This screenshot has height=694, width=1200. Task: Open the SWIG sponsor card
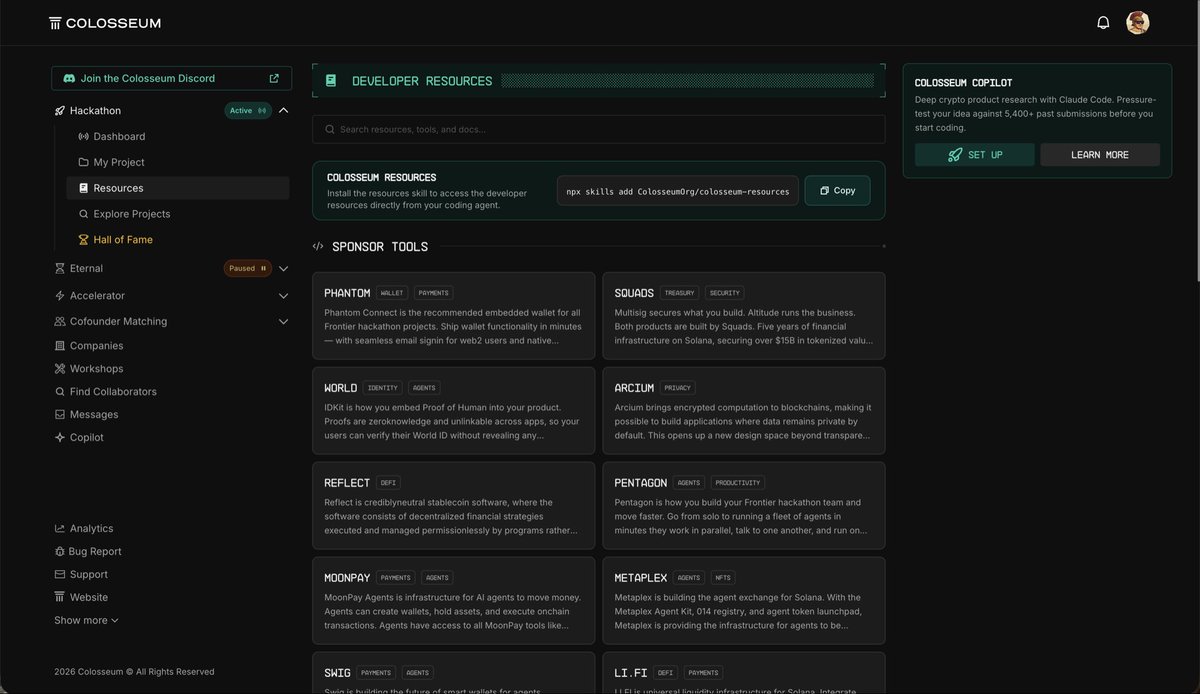(454, 673)
